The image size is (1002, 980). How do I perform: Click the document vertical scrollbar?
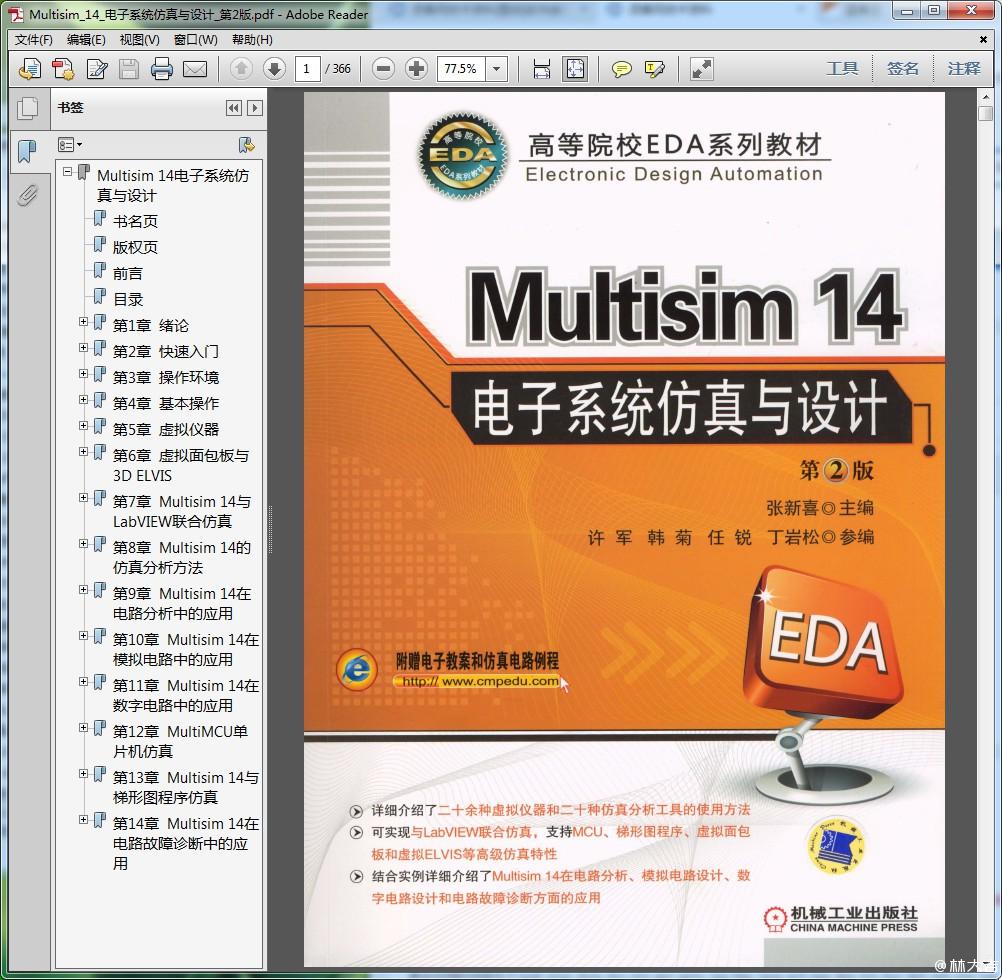coord(985,500)
